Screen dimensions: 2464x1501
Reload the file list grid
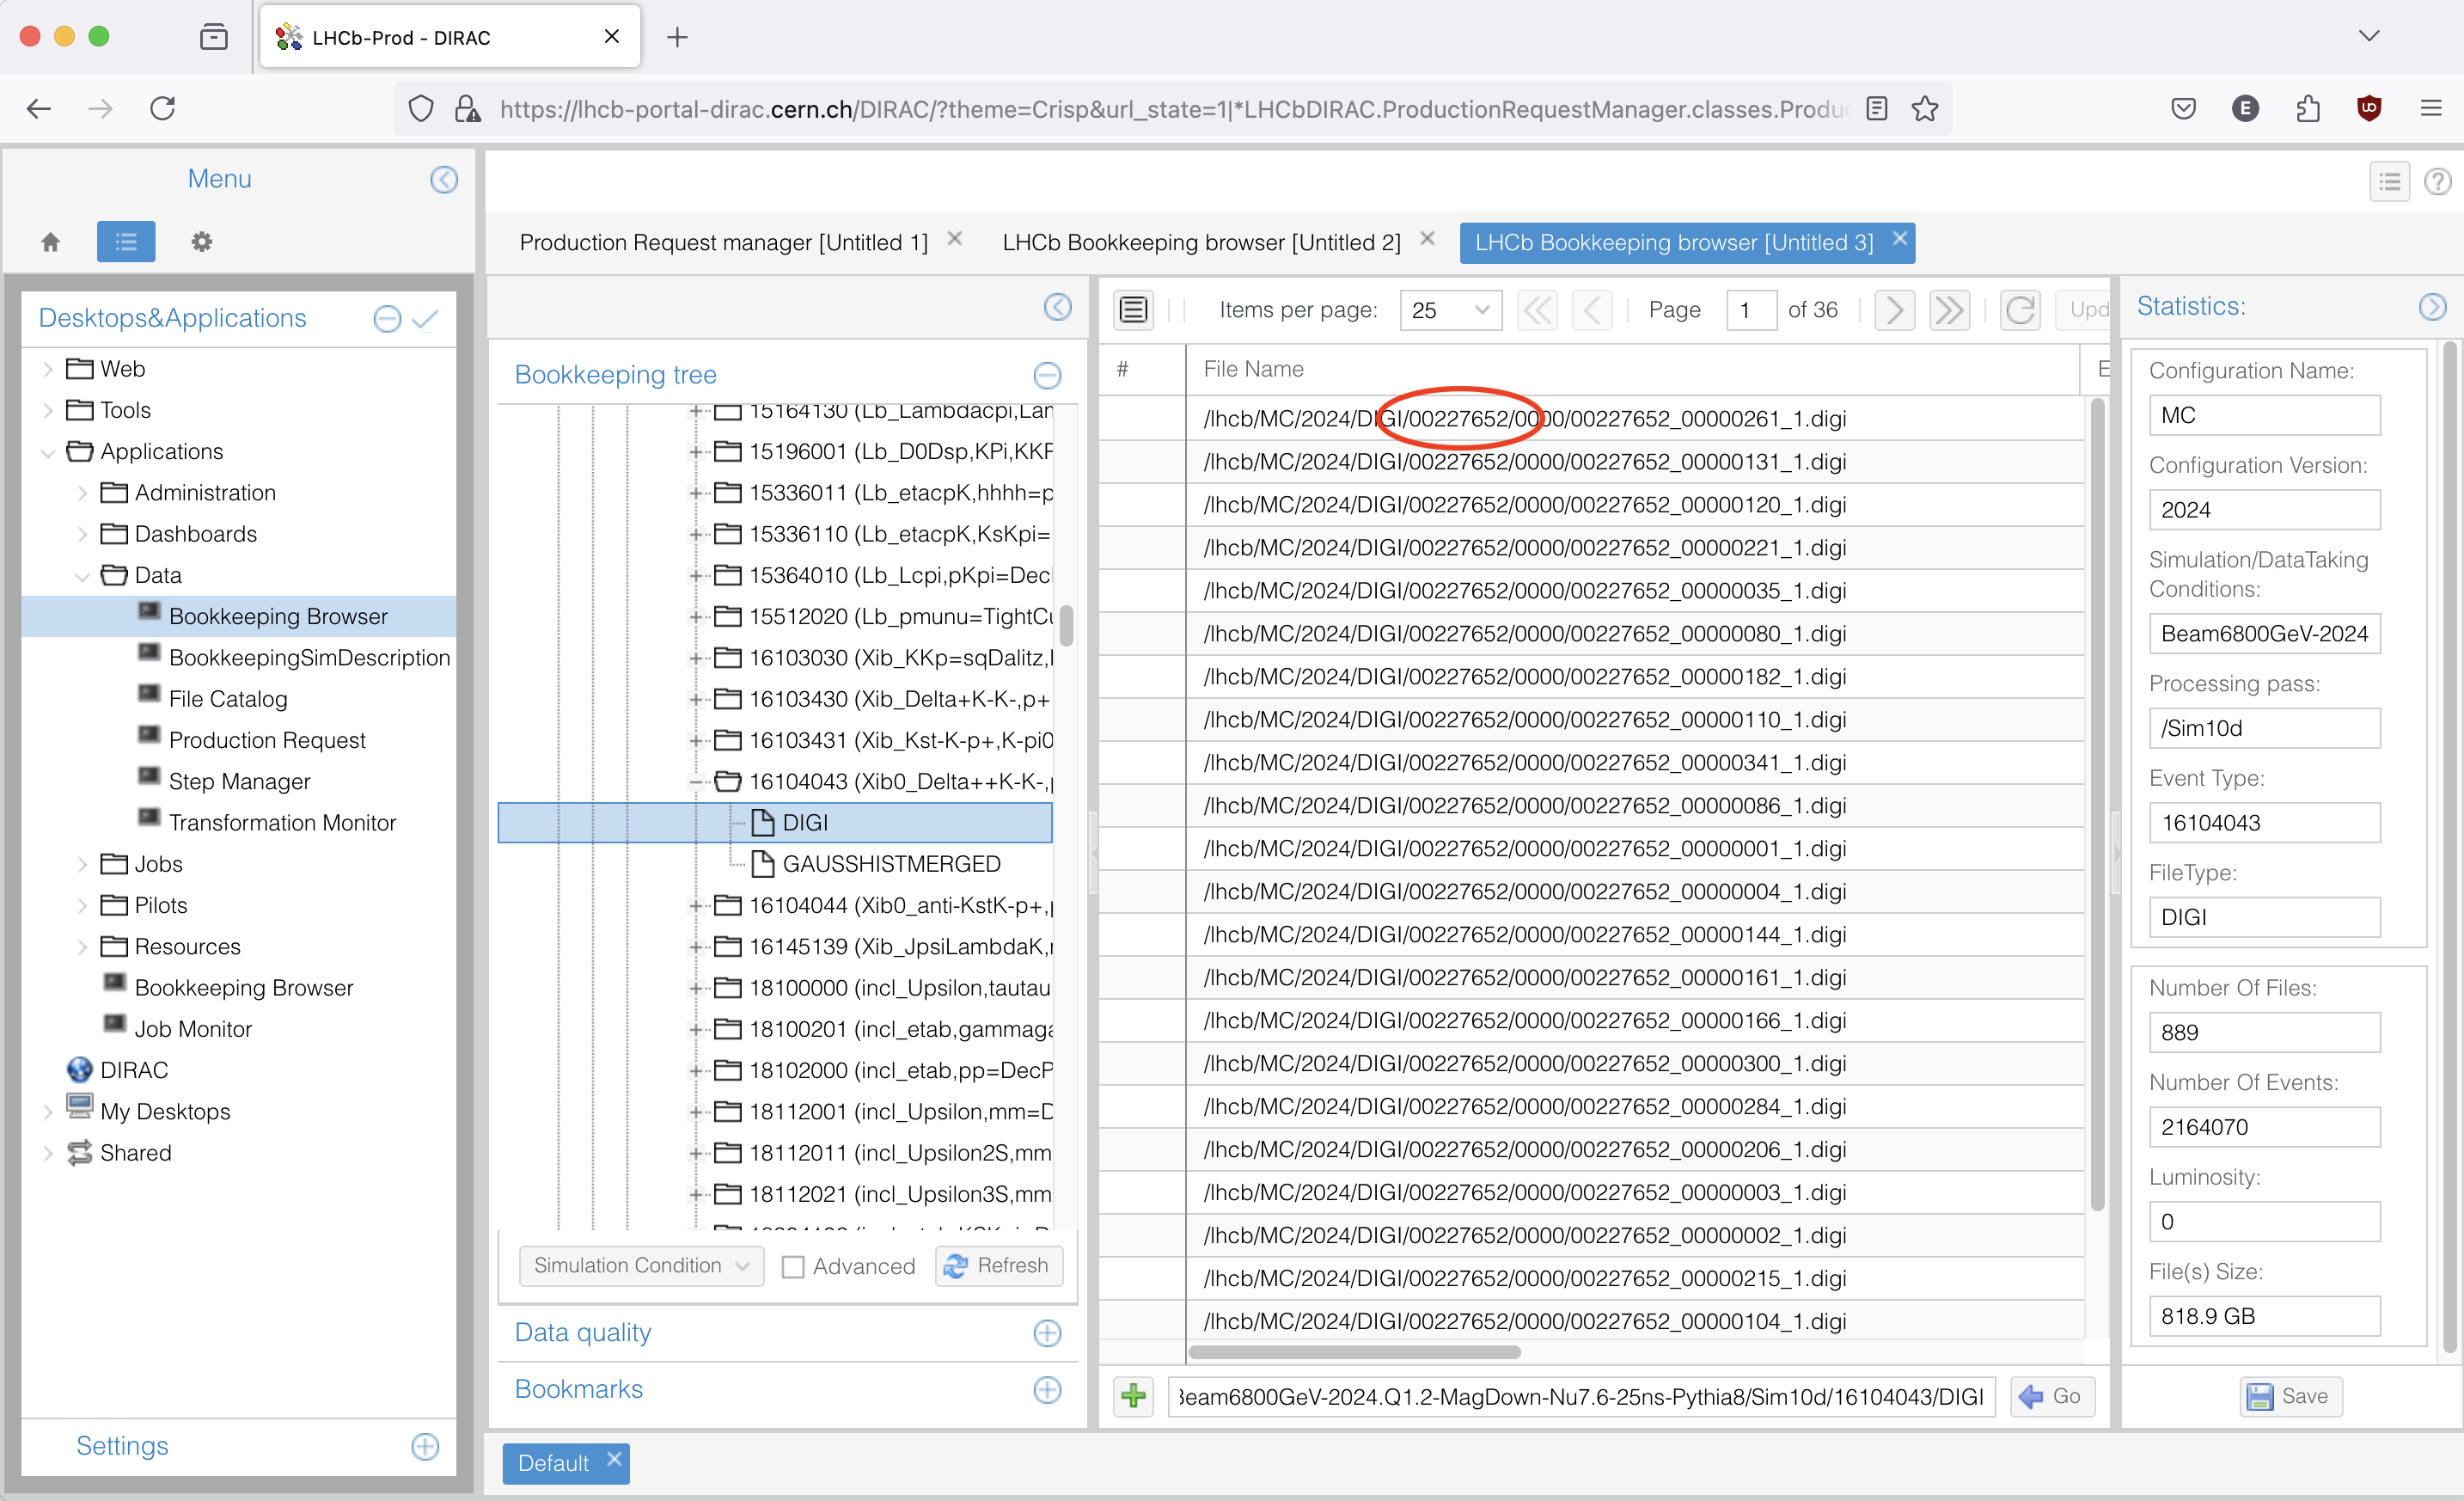2019,310
